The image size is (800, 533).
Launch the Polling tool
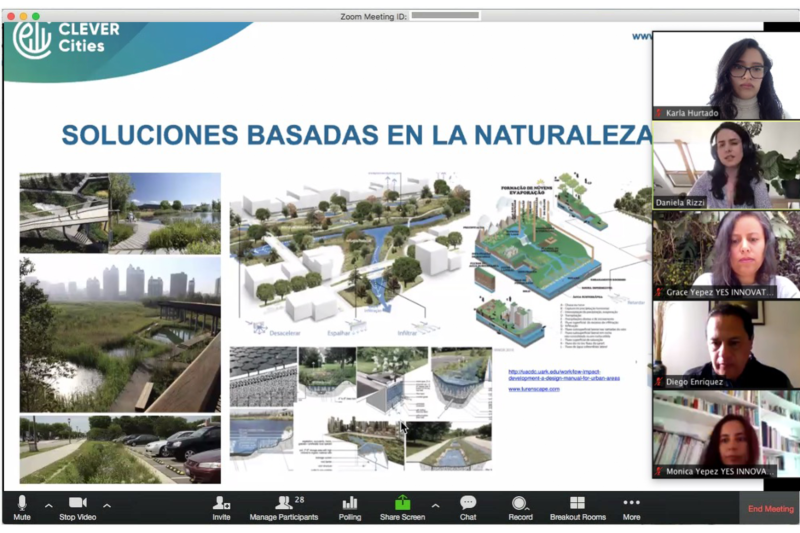tap(349, 508)
